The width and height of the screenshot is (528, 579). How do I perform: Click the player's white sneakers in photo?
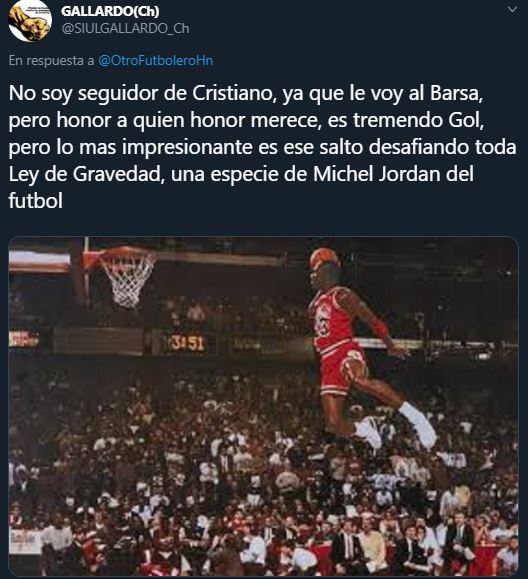pos(397,428)
